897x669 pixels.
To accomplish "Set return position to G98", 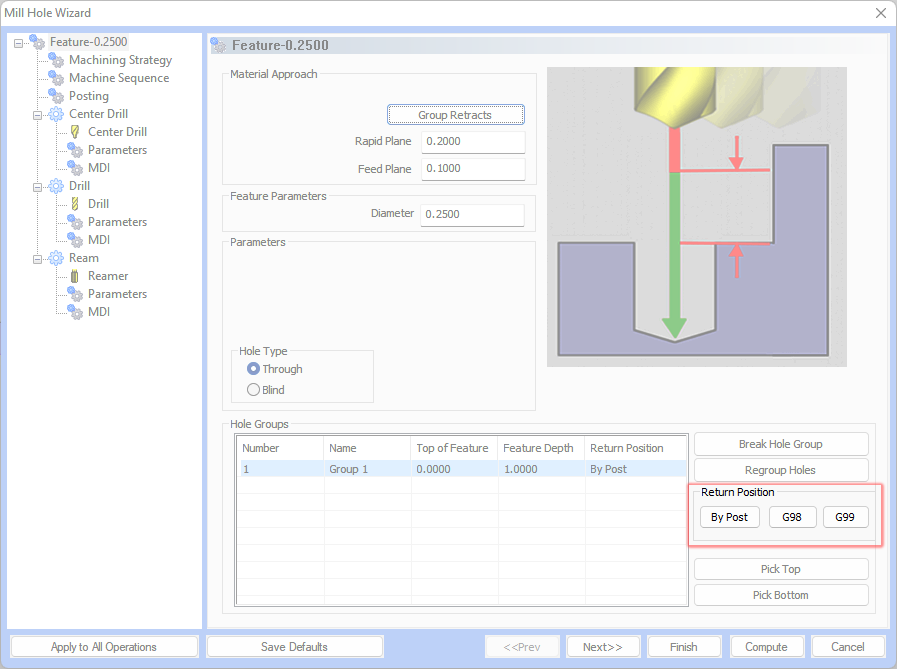I will 792,517.
